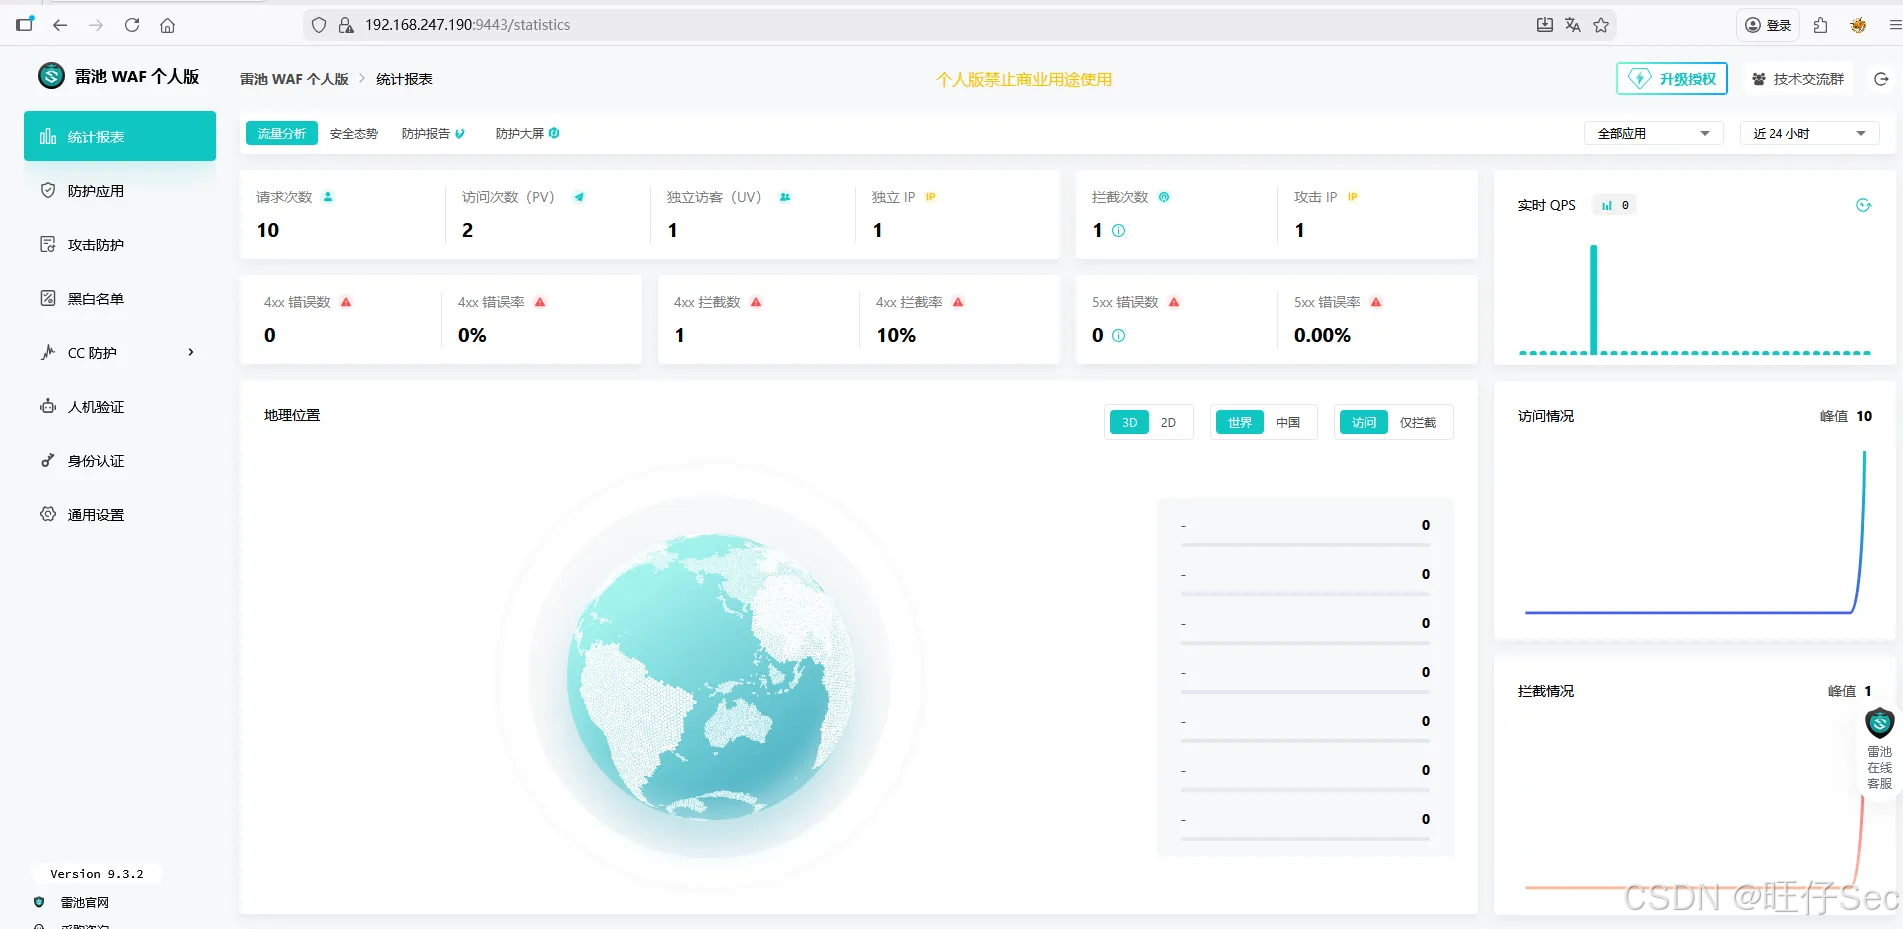Select the 中国 map scope
Viewport: 1903px width, 929px height.
point(1288,422)
